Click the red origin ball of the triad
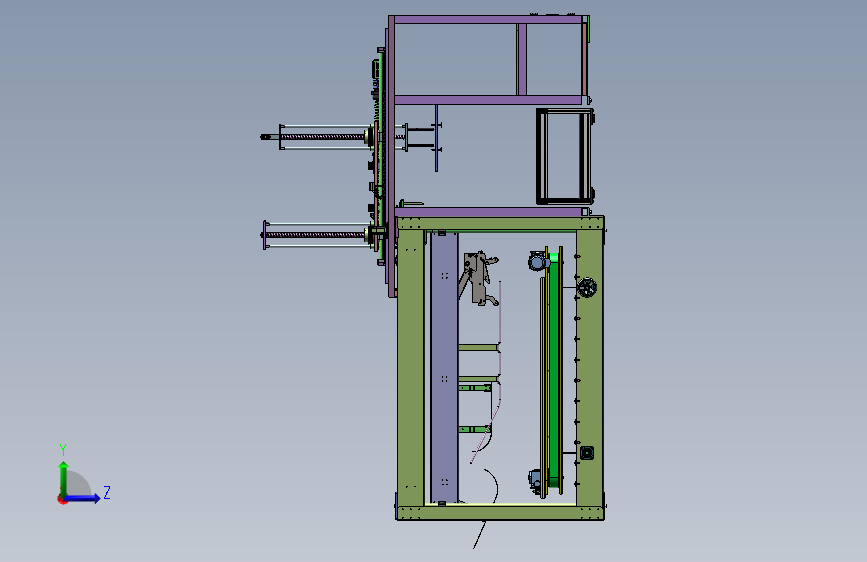The image size is (867, 562). [62, 499]
